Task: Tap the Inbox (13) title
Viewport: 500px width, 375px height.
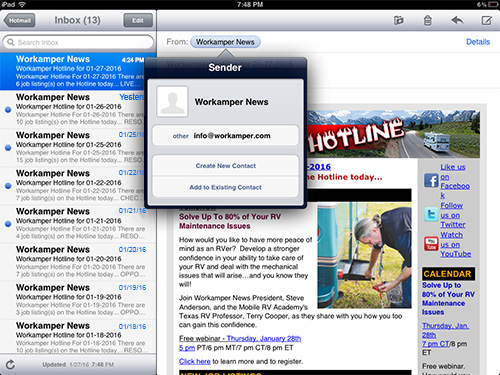Action: (x=77, y=20)
